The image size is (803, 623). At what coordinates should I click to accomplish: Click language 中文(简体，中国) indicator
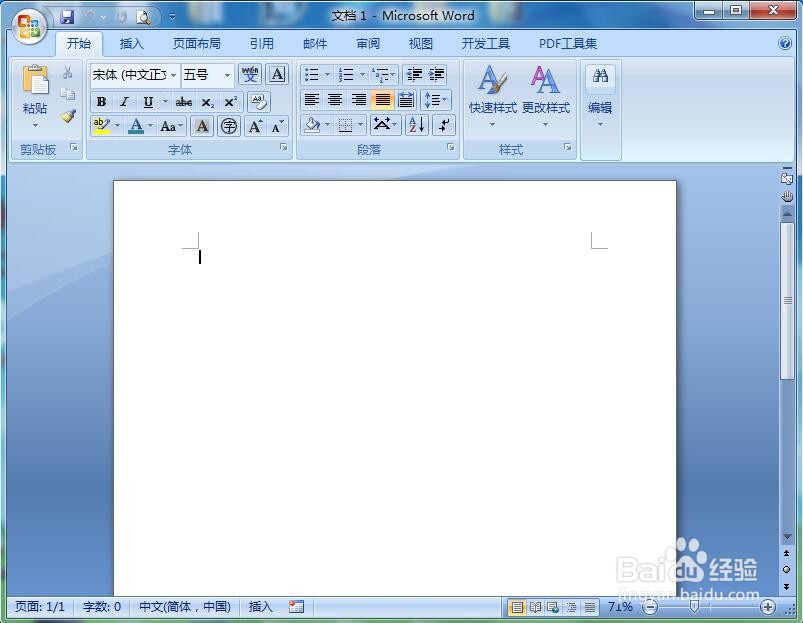point(185,607)
